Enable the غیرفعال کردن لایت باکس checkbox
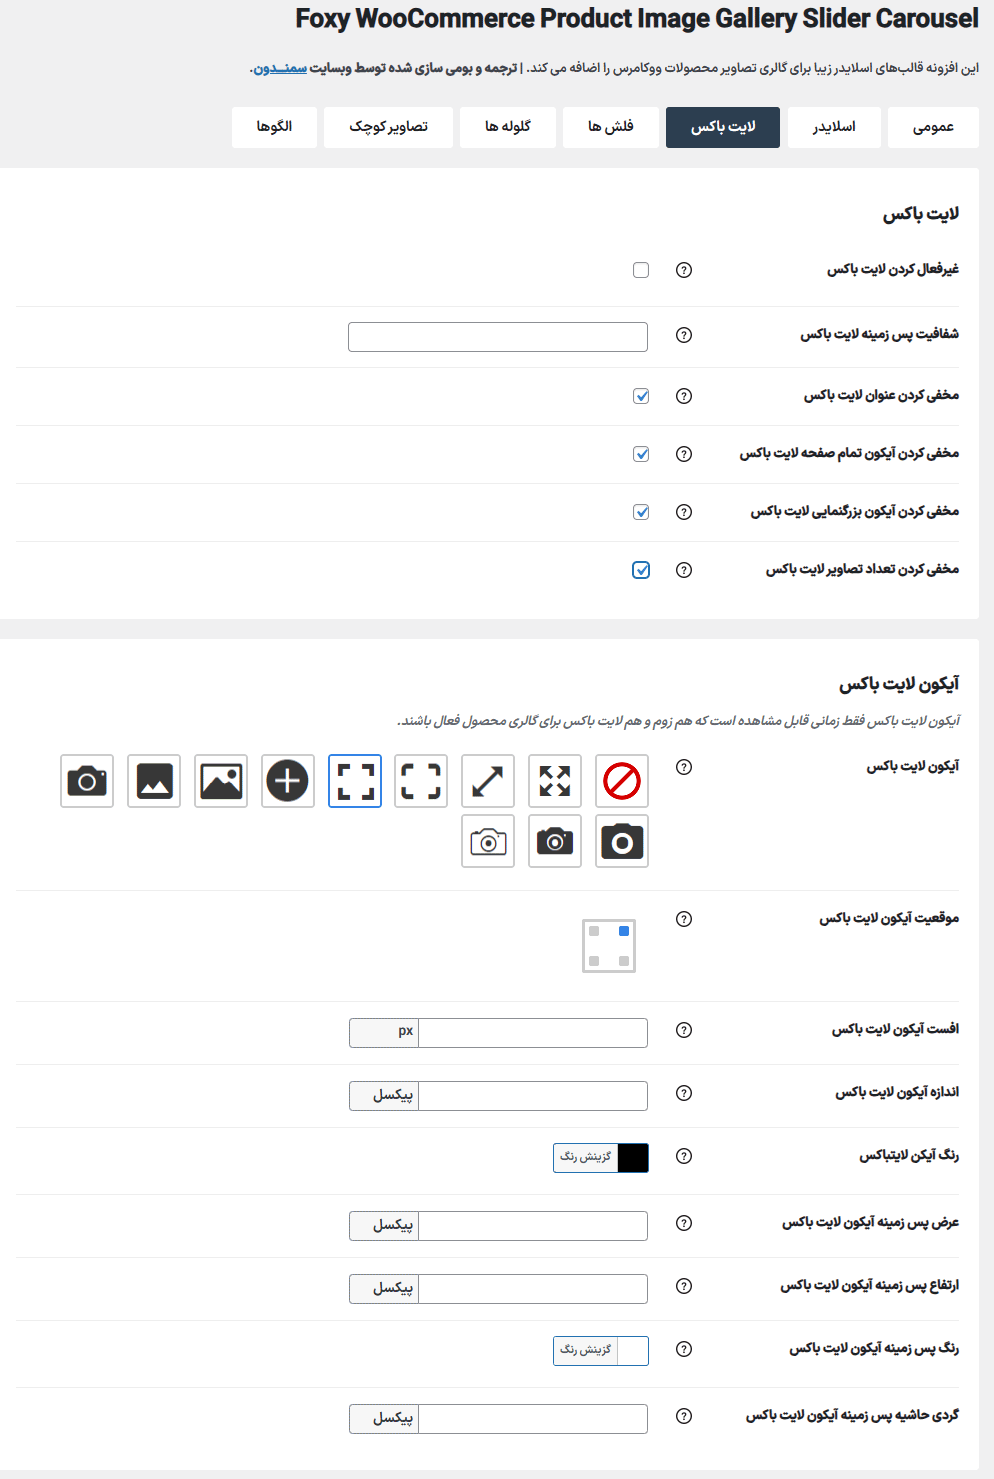The image size is (994, 1479). (641, 270)
